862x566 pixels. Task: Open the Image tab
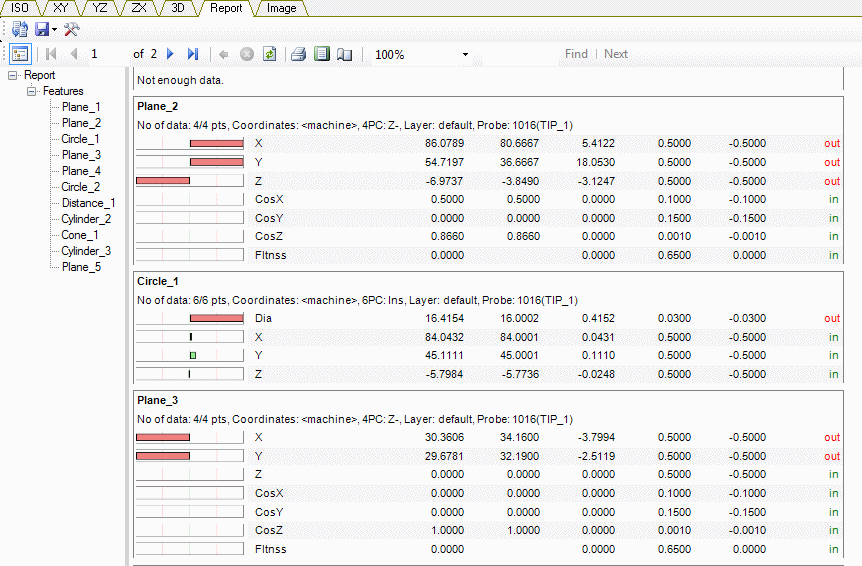point(281,8)
